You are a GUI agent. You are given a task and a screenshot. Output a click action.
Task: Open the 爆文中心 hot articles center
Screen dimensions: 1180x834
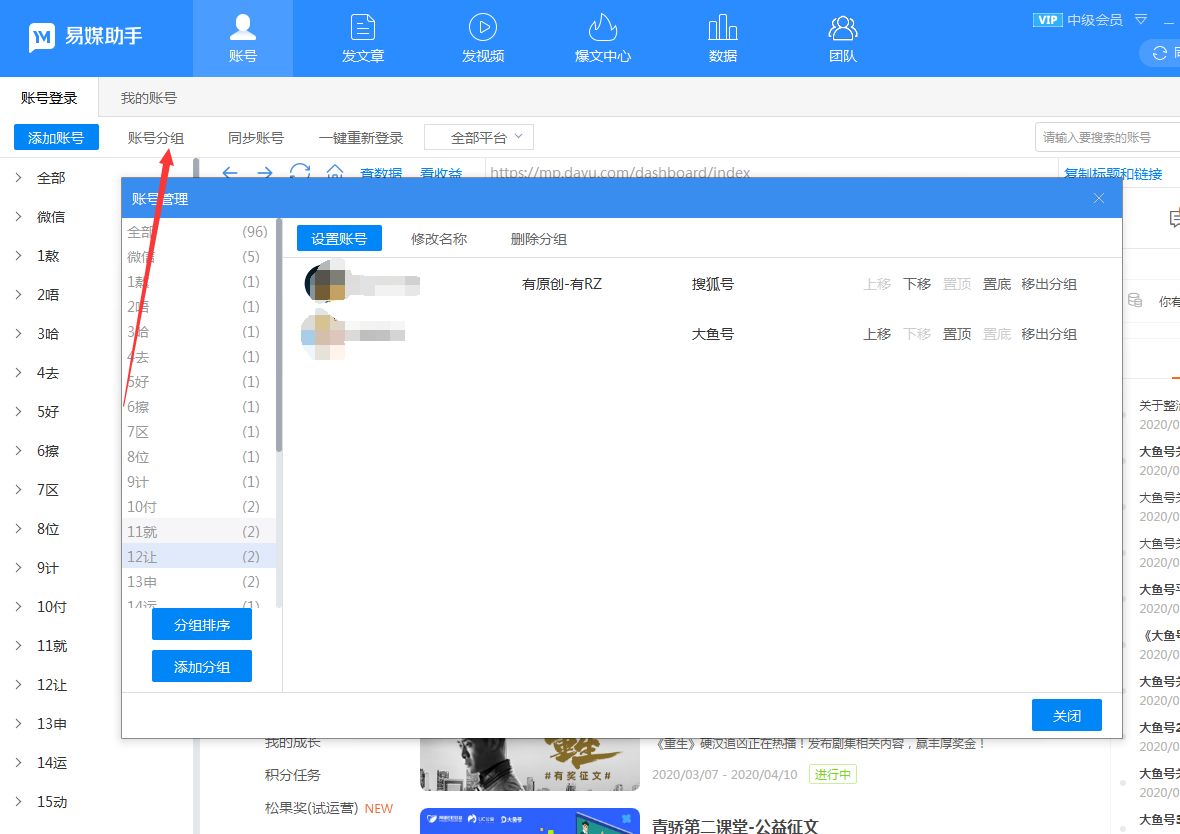603,38
